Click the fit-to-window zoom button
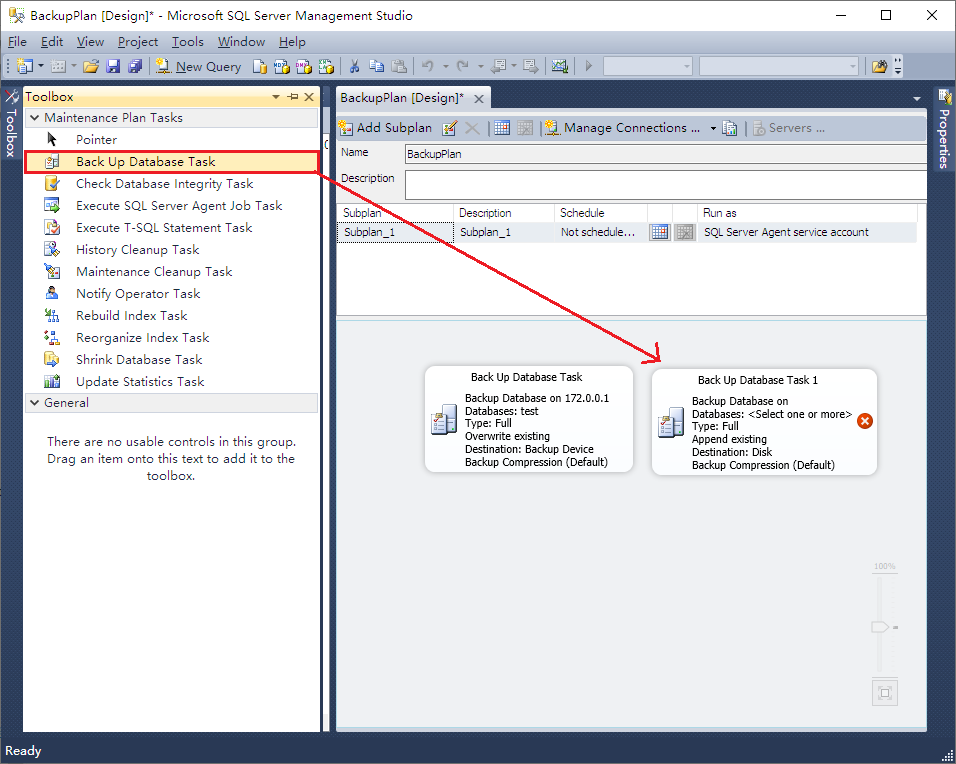 tap(885, 693)
